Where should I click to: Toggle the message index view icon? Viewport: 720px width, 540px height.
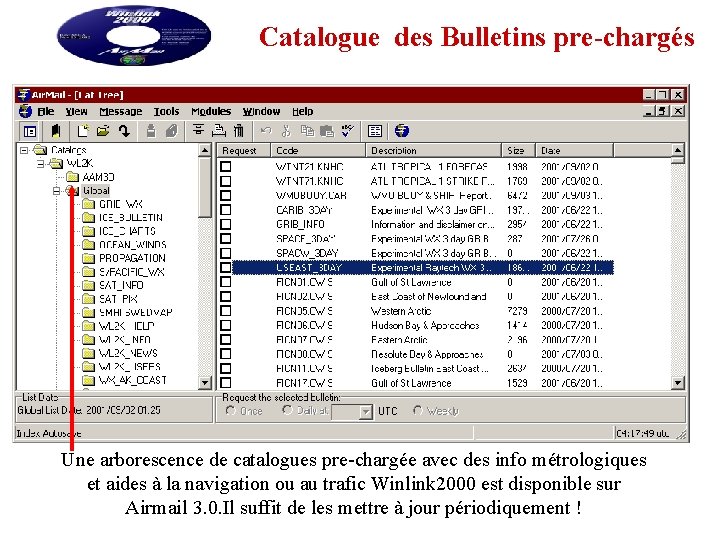pyautogui.click(x=30, y=132)
